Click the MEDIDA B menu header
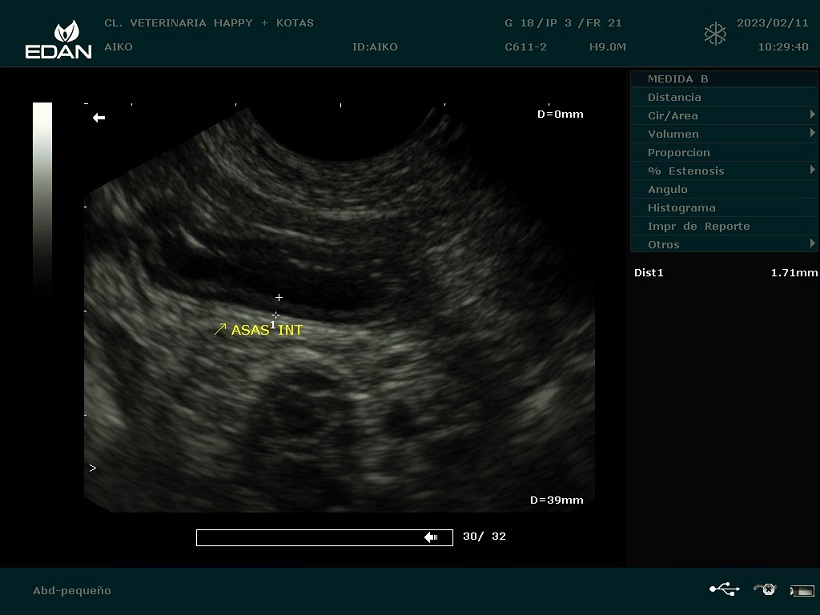 [x=724, y=79]
